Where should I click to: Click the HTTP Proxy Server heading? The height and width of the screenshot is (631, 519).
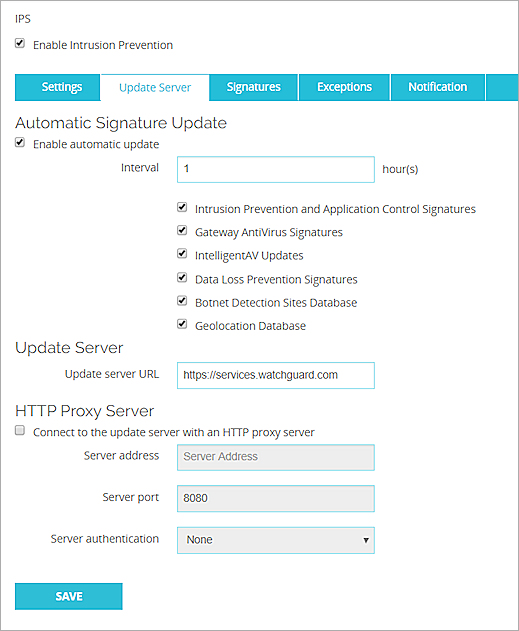pos(84,411)
